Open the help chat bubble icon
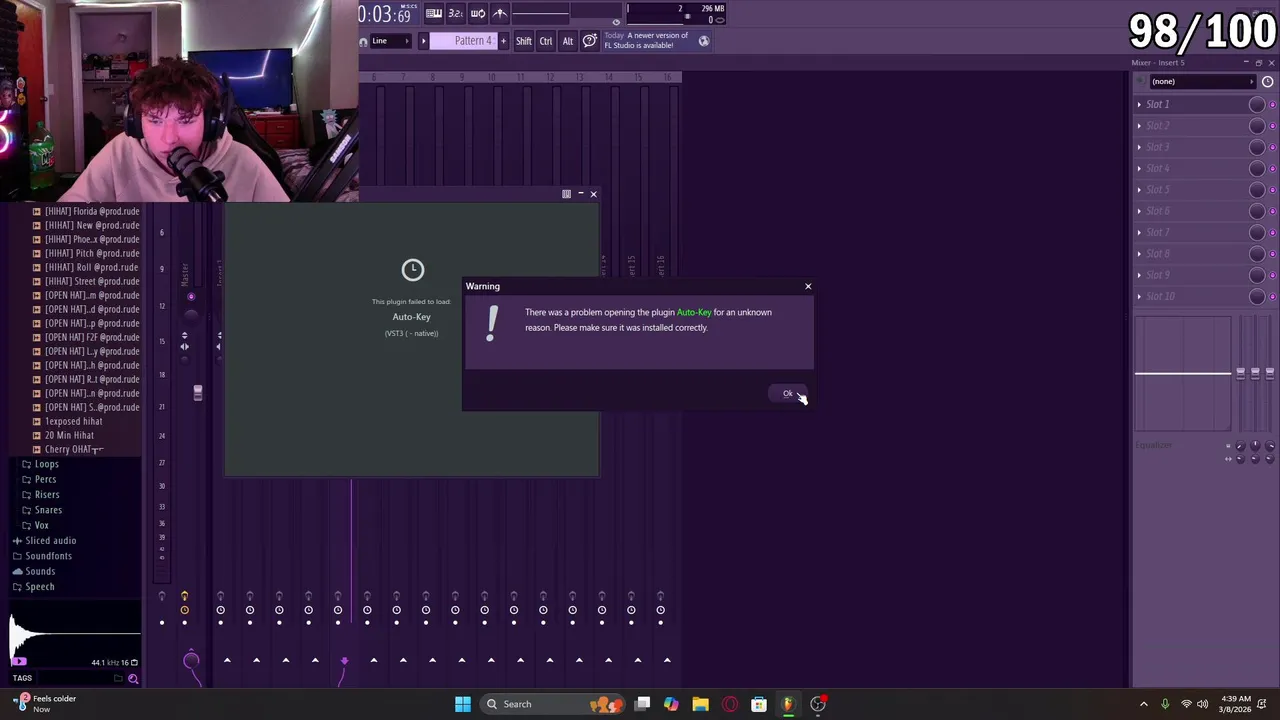 click(x=590, y=40)
